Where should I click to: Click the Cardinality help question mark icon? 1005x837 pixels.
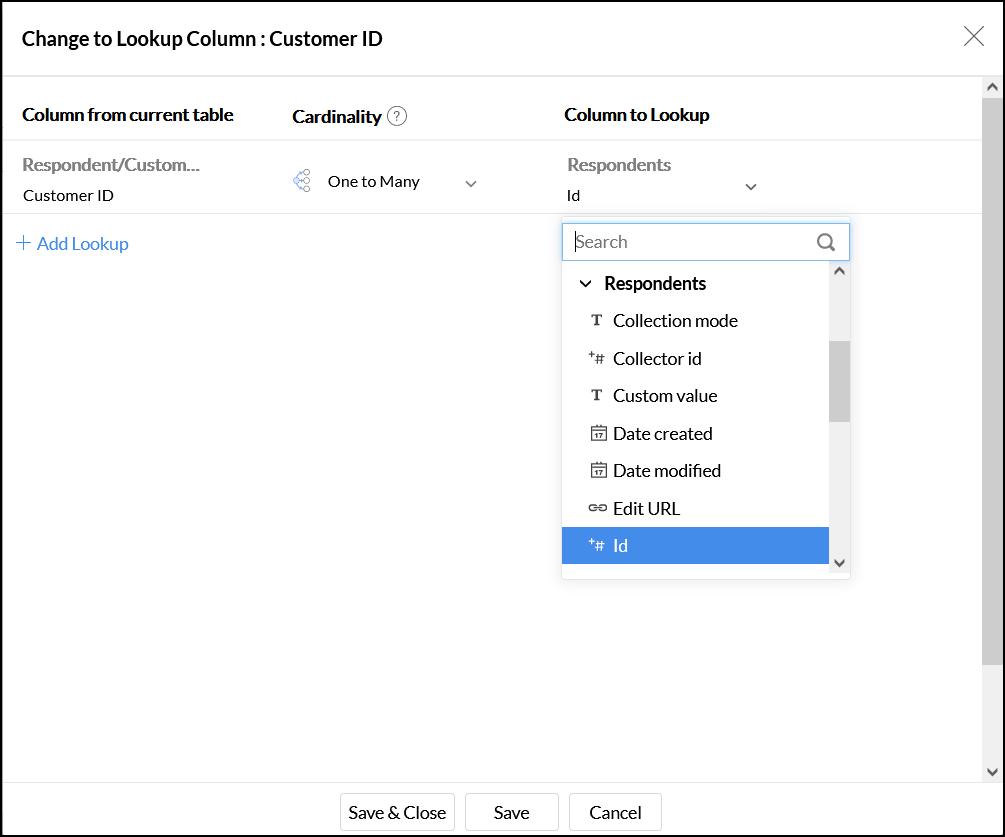397,116
